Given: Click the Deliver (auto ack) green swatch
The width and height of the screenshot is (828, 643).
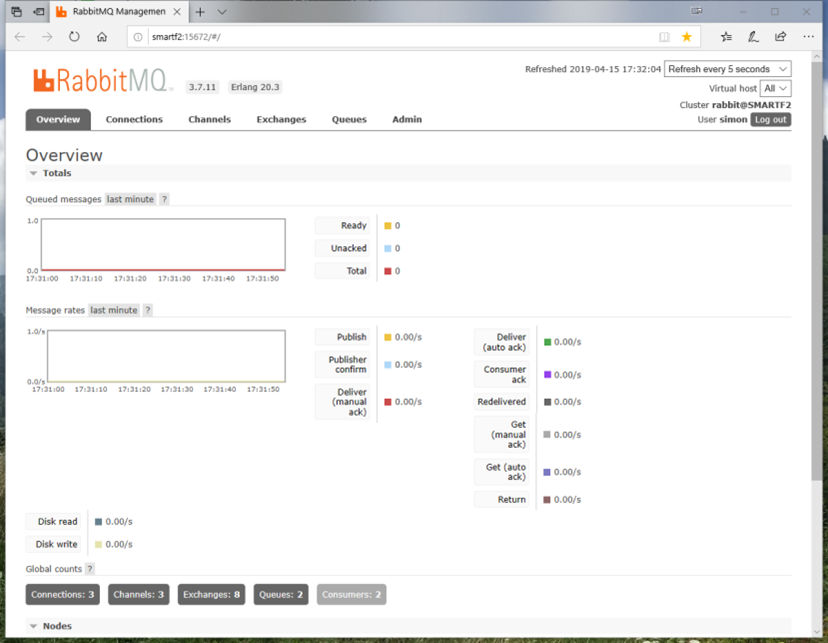Looking at the screenshot, I should click(548, 342).
